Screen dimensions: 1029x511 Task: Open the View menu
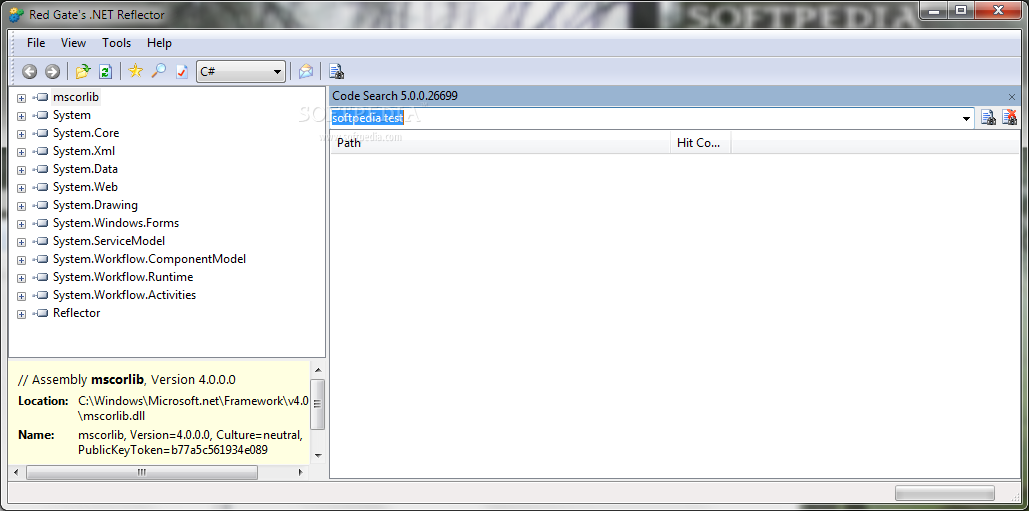pos(74,43)
